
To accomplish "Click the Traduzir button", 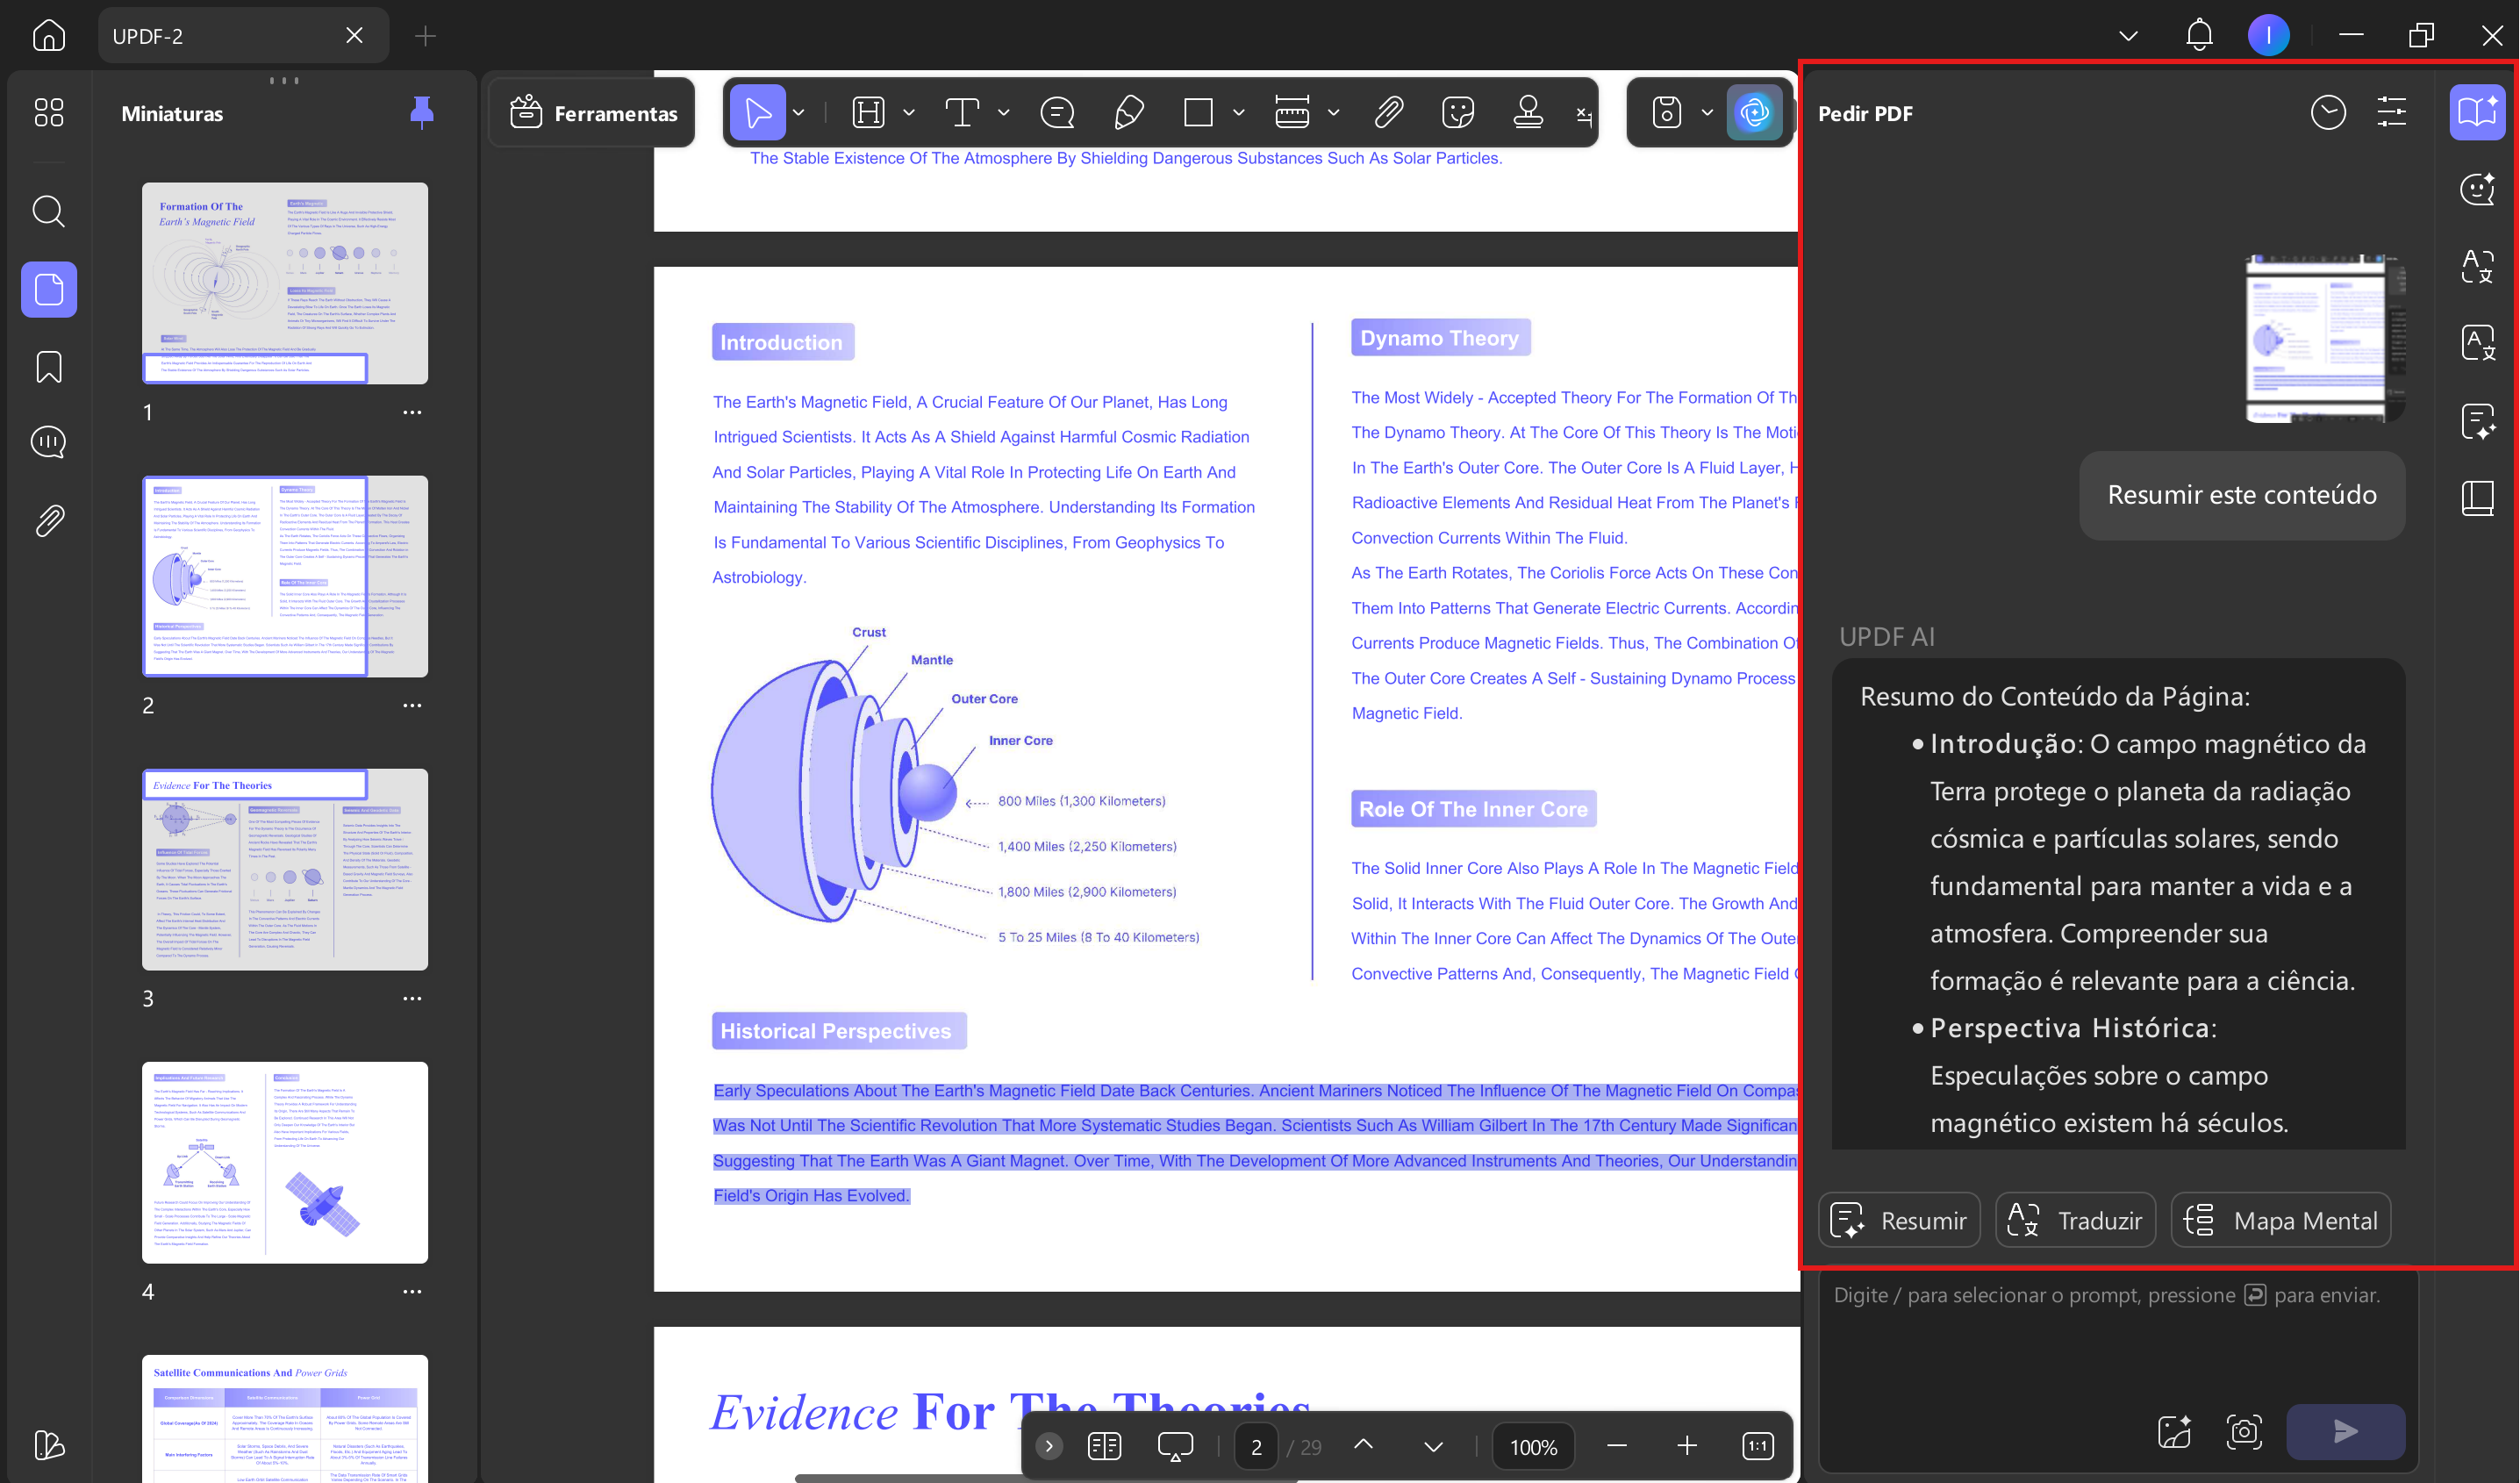I will tap(2075, 1220).
